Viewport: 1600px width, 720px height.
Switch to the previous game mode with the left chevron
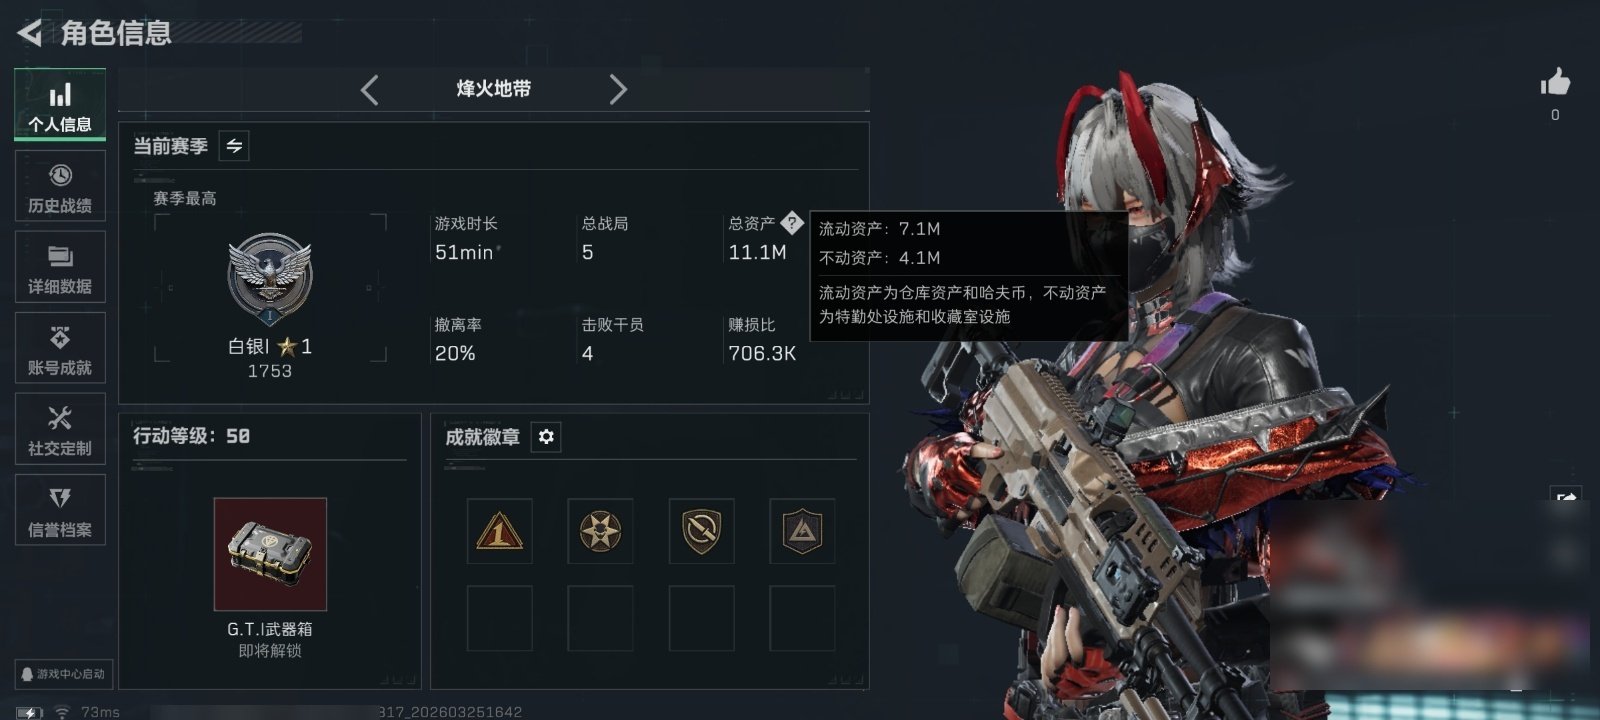[x=370, y=89]
